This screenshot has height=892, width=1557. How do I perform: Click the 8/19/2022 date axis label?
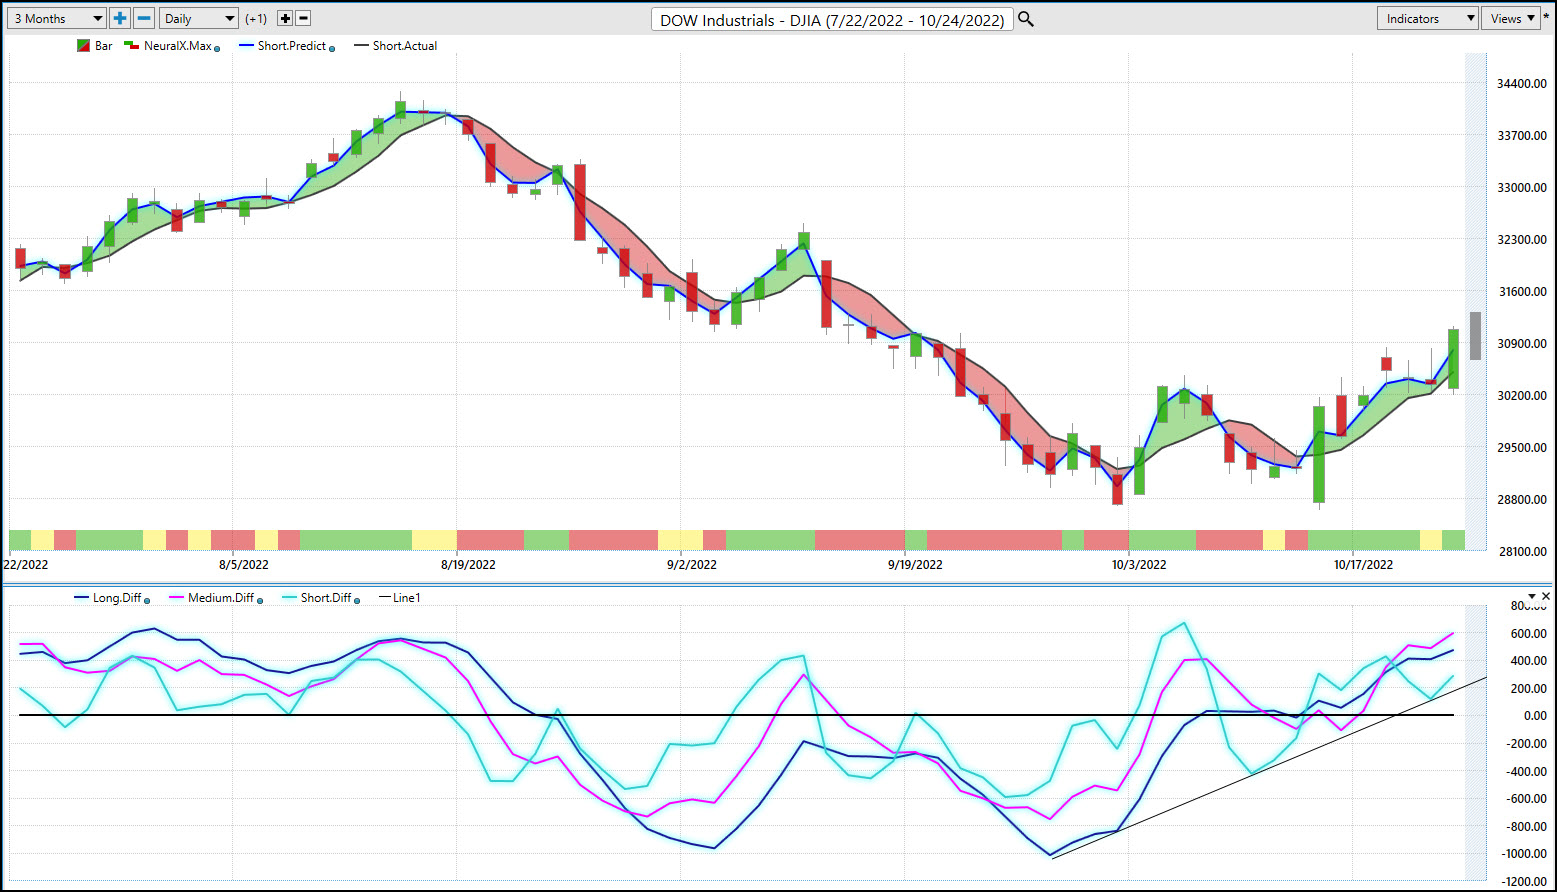pyautogui.click(x=467, y=565)
